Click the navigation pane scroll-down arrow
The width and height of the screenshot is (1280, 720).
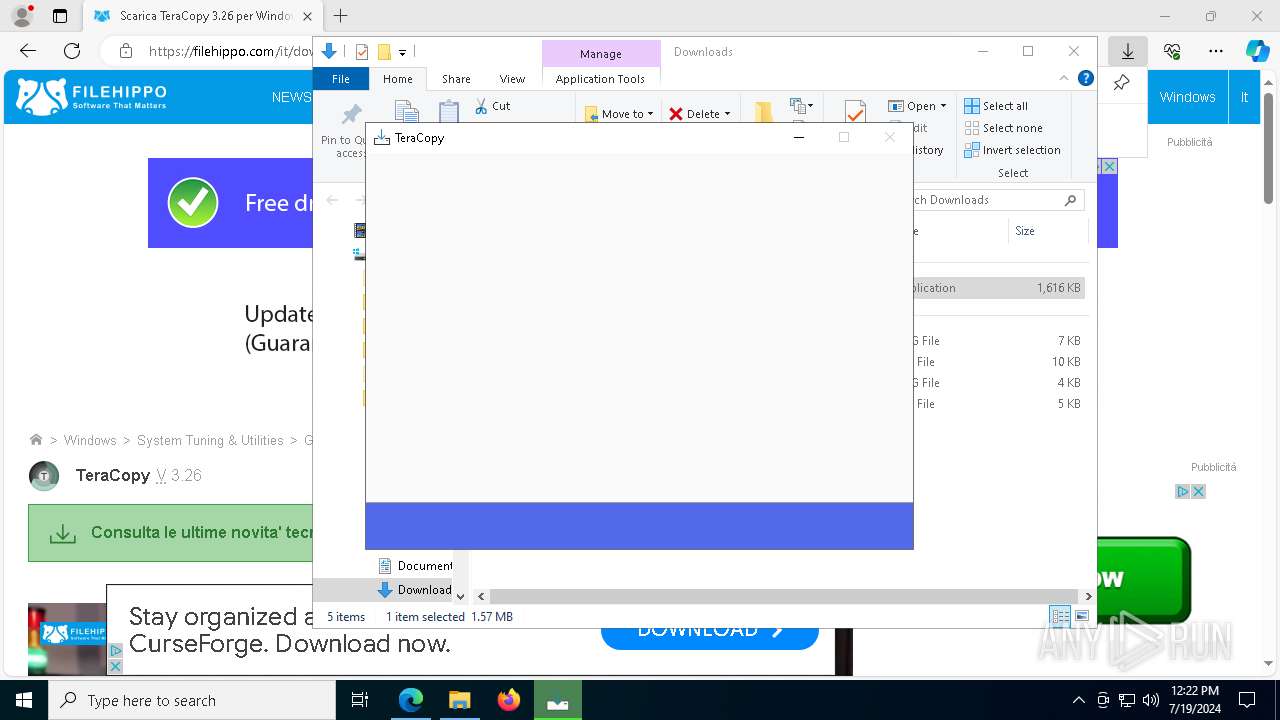coord(460,596)
